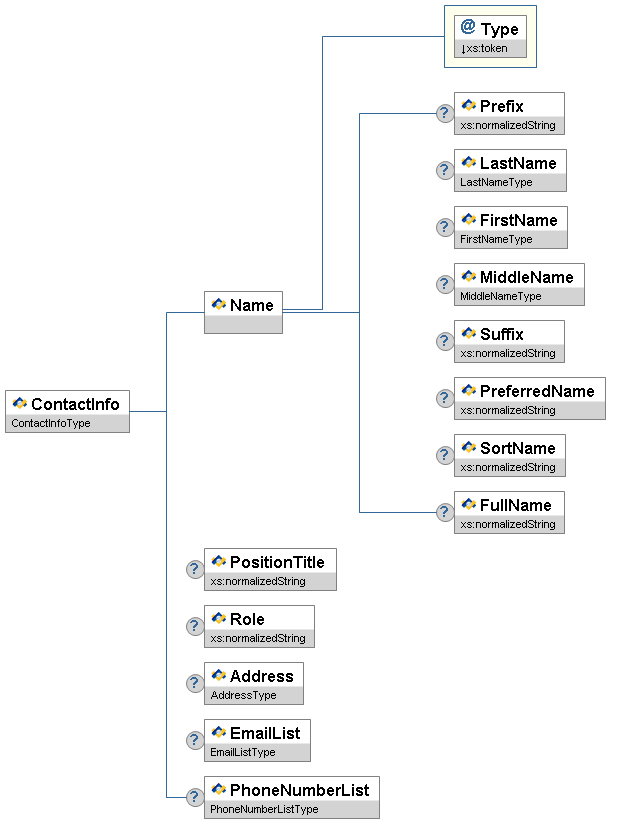Click the Suffix element label
Viewport: 628px width, 823px height.
tap(501, 334)
